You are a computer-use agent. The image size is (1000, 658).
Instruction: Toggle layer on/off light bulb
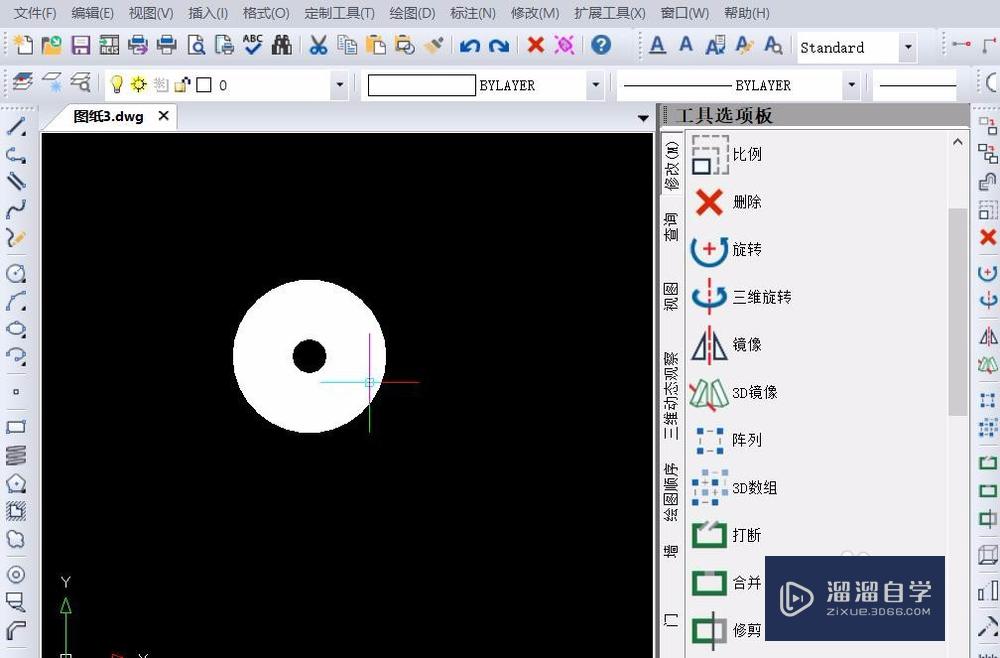(117, 84)
